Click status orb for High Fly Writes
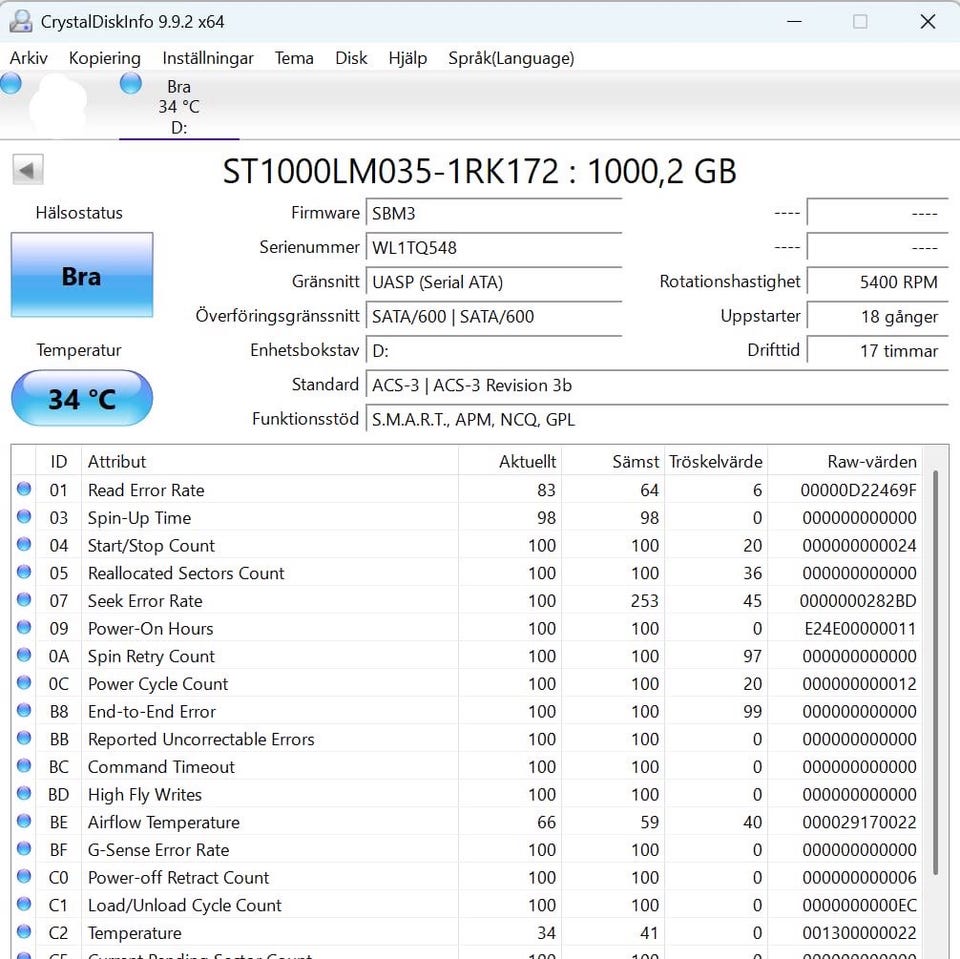 coord(24,794)
